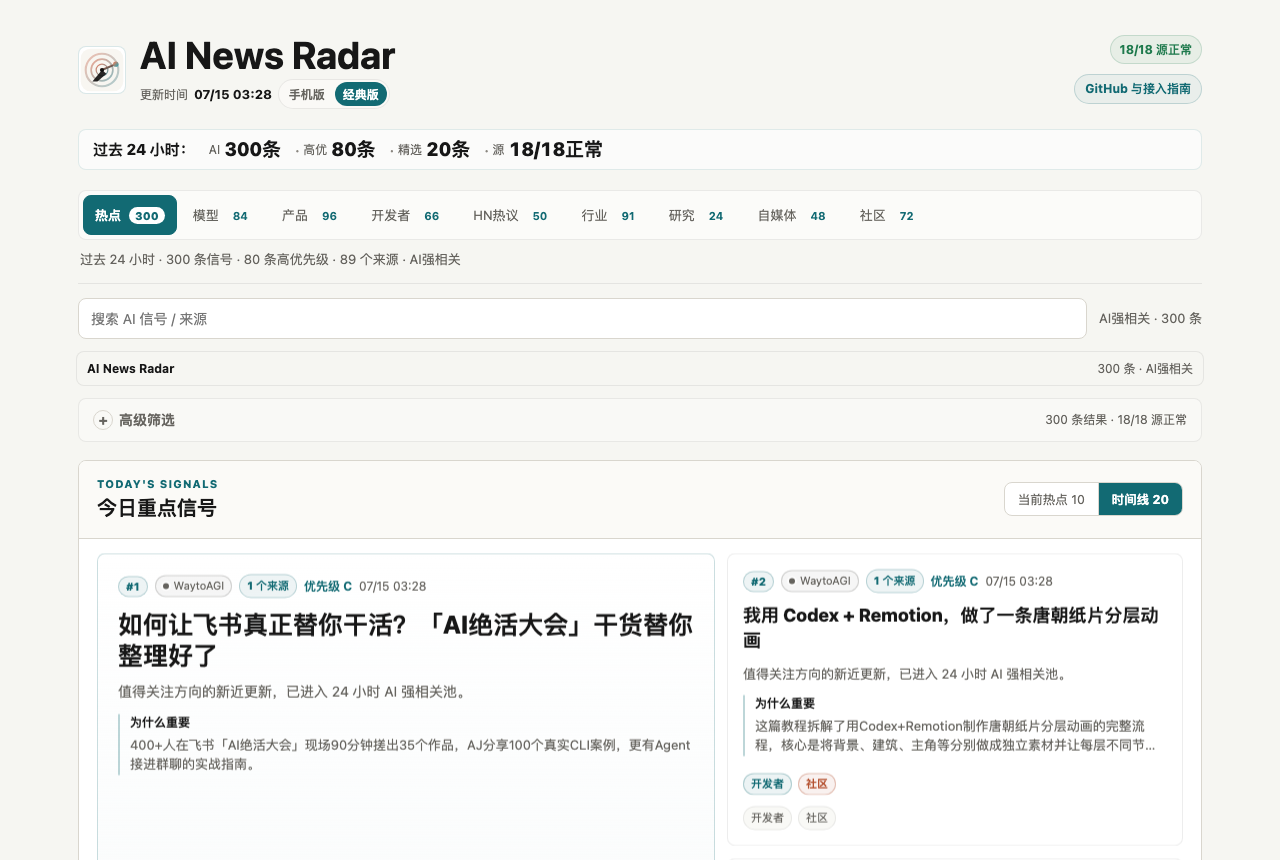Show 时间线 20 list
This screenshot has width=1280, height=860.
(x=1140, y=499)
